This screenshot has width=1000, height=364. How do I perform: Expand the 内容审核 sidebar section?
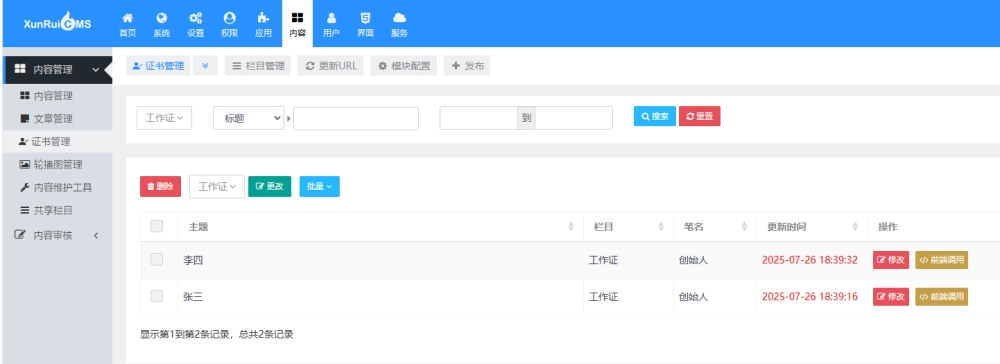(57, 235)
